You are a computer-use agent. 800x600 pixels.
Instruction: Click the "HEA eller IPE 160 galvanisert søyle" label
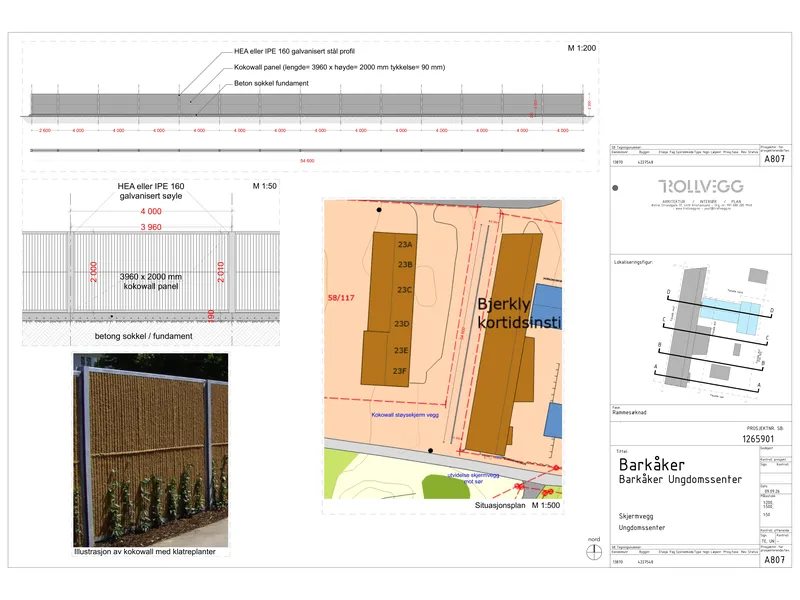tap(151, 191)
